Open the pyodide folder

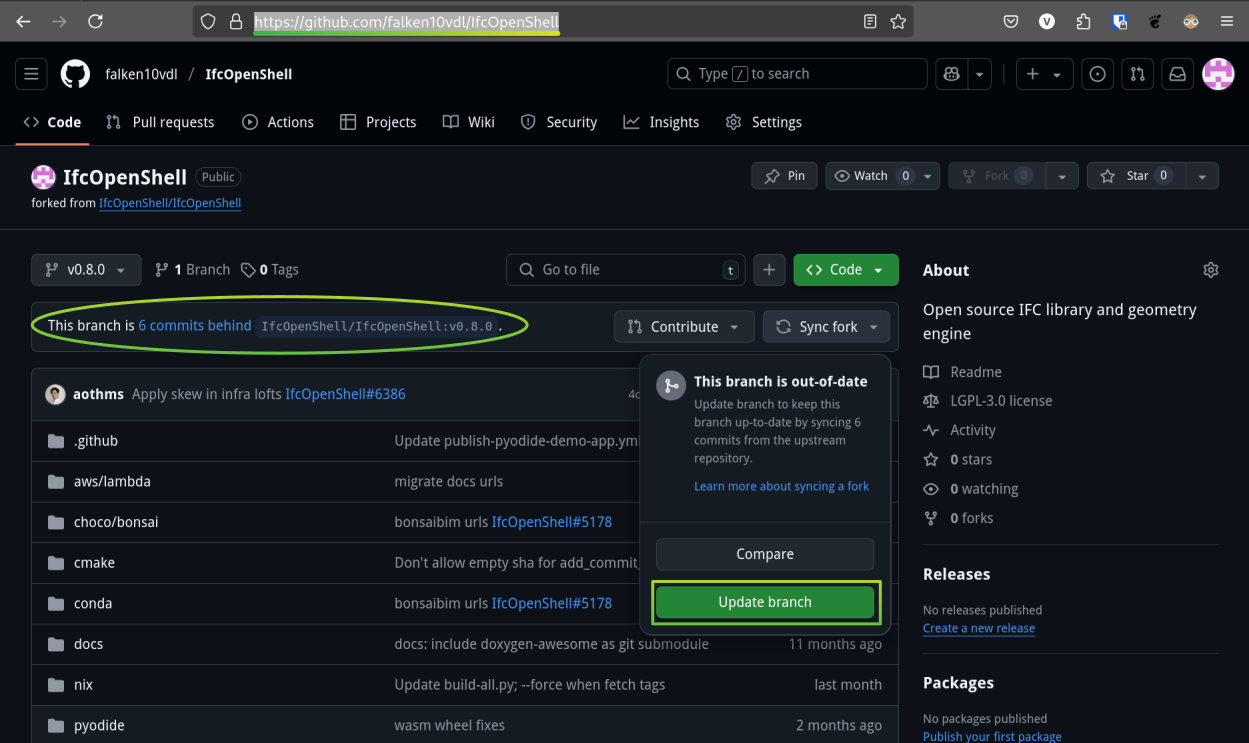click(x=99, y=725)
